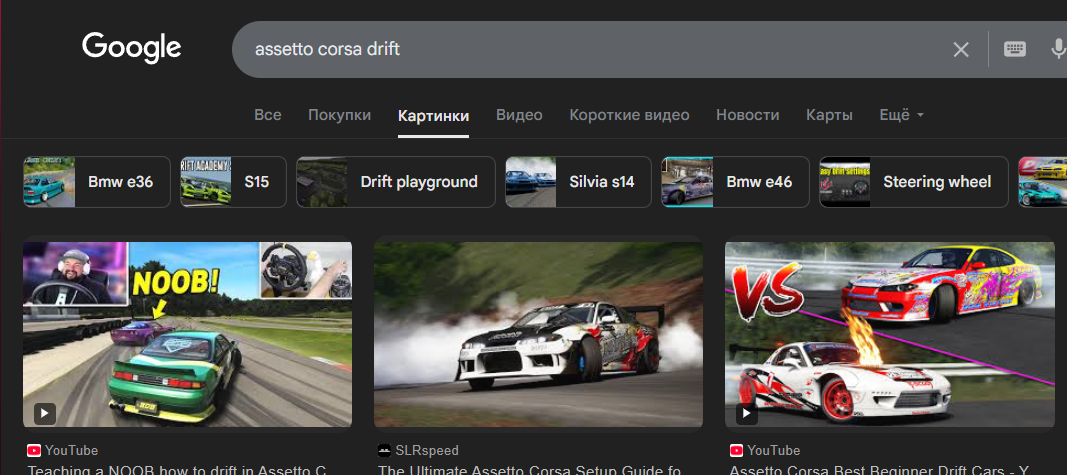This screenshot has height=475, width=1067.
Task: Open the Короткие видео tab
Action: point(629,115)
